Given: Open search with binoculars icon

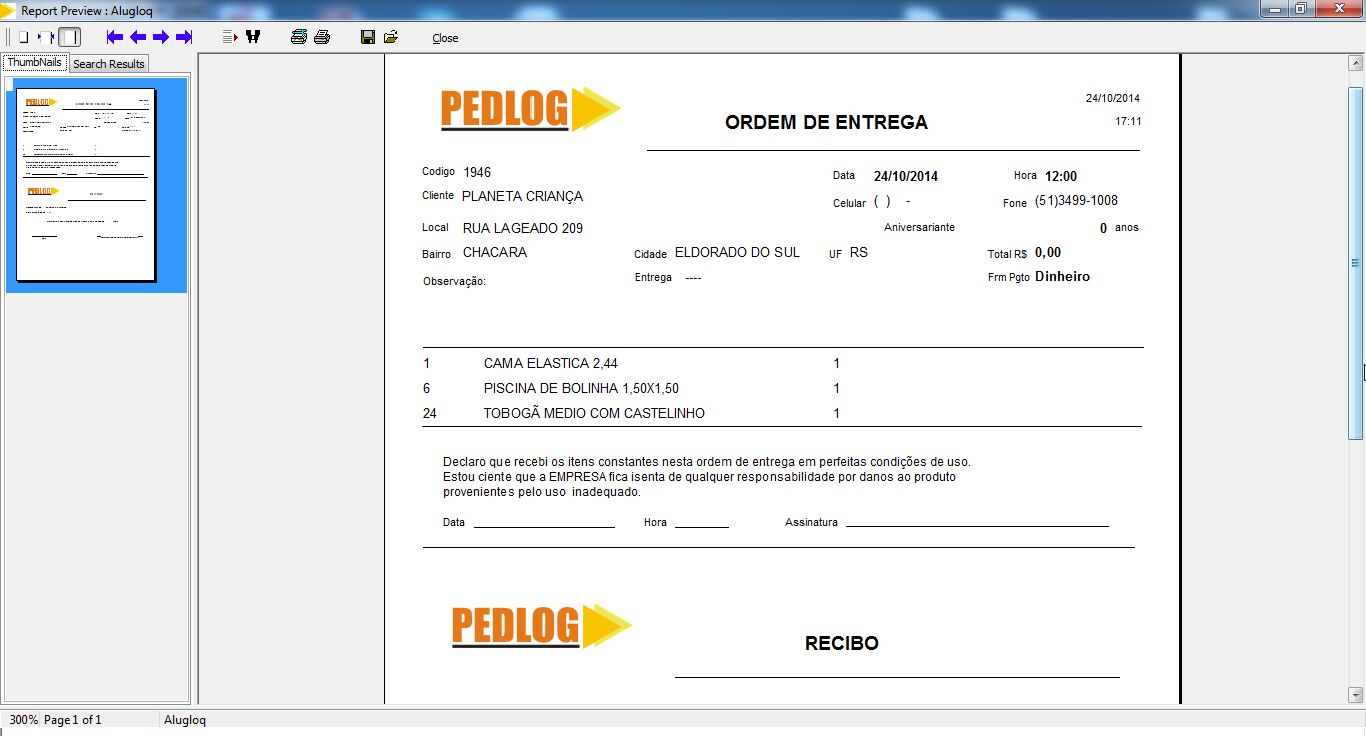Looking at the screenshot, I should [252, 37].
